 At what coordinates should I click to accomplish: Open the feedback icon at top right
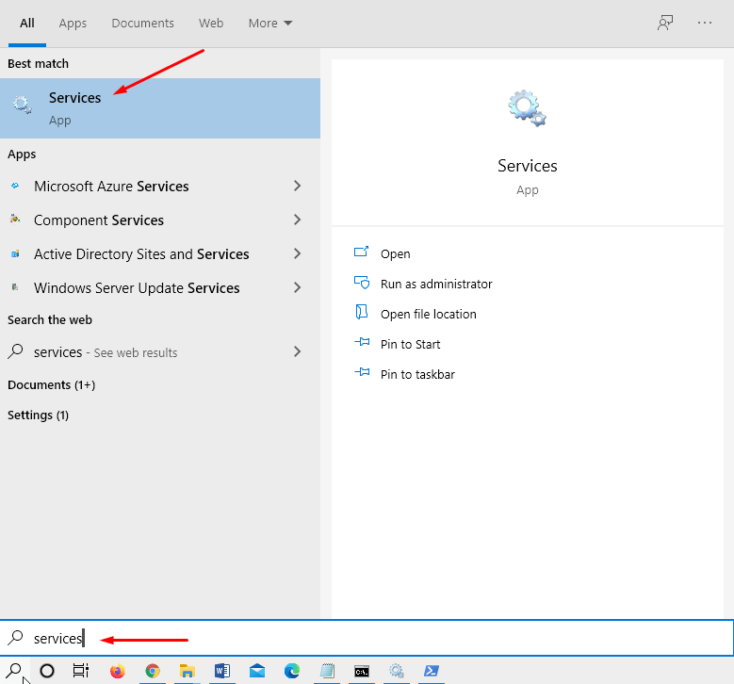665,22
